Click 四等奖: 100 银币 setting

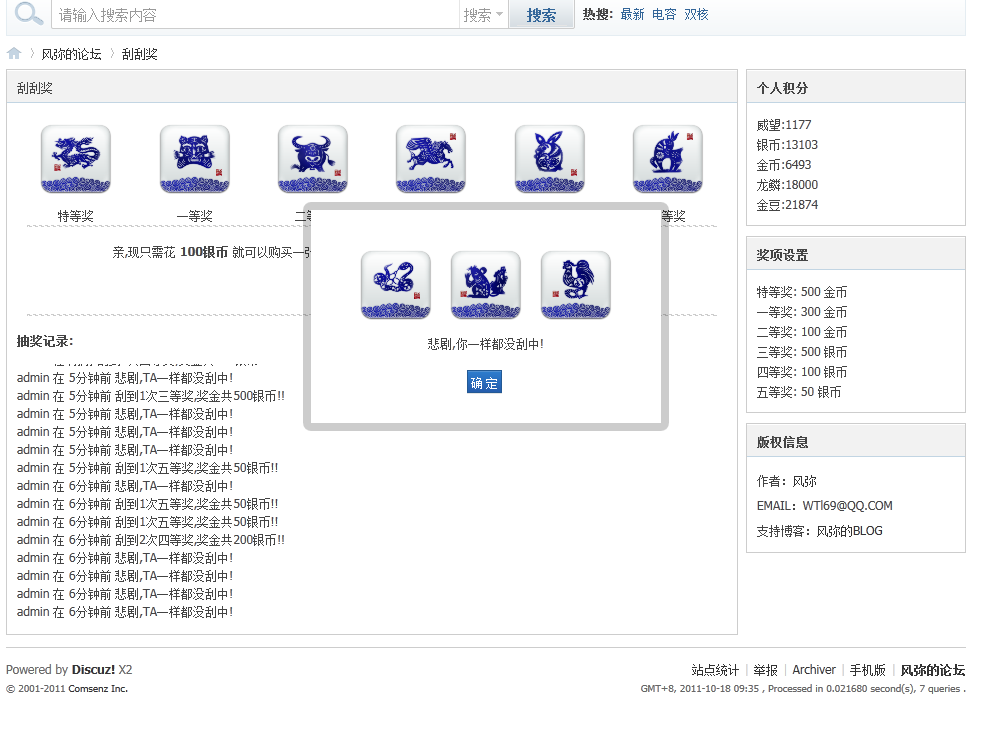(x=801, y=372)
